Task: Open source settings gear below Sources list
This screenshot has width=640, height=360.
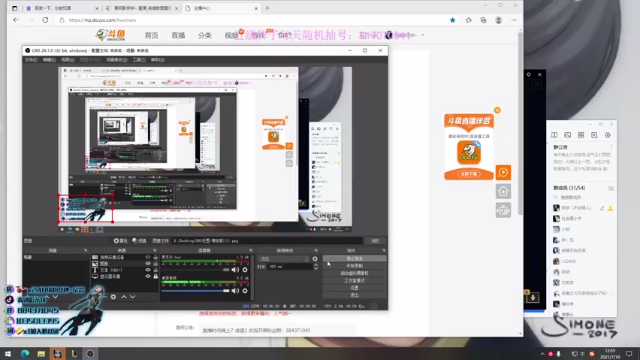Action: pyautogui.click(x=113, y=297)
